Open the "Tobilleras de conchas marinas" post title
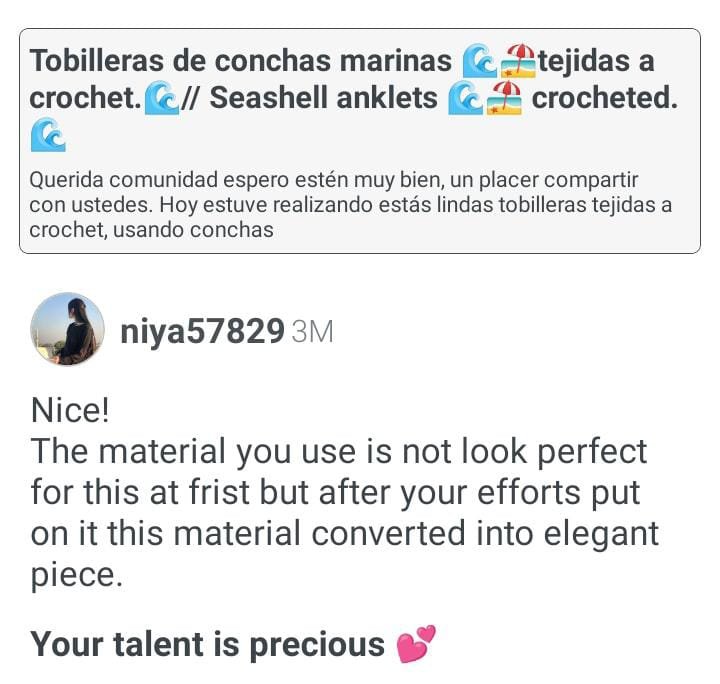 (241, 61)
